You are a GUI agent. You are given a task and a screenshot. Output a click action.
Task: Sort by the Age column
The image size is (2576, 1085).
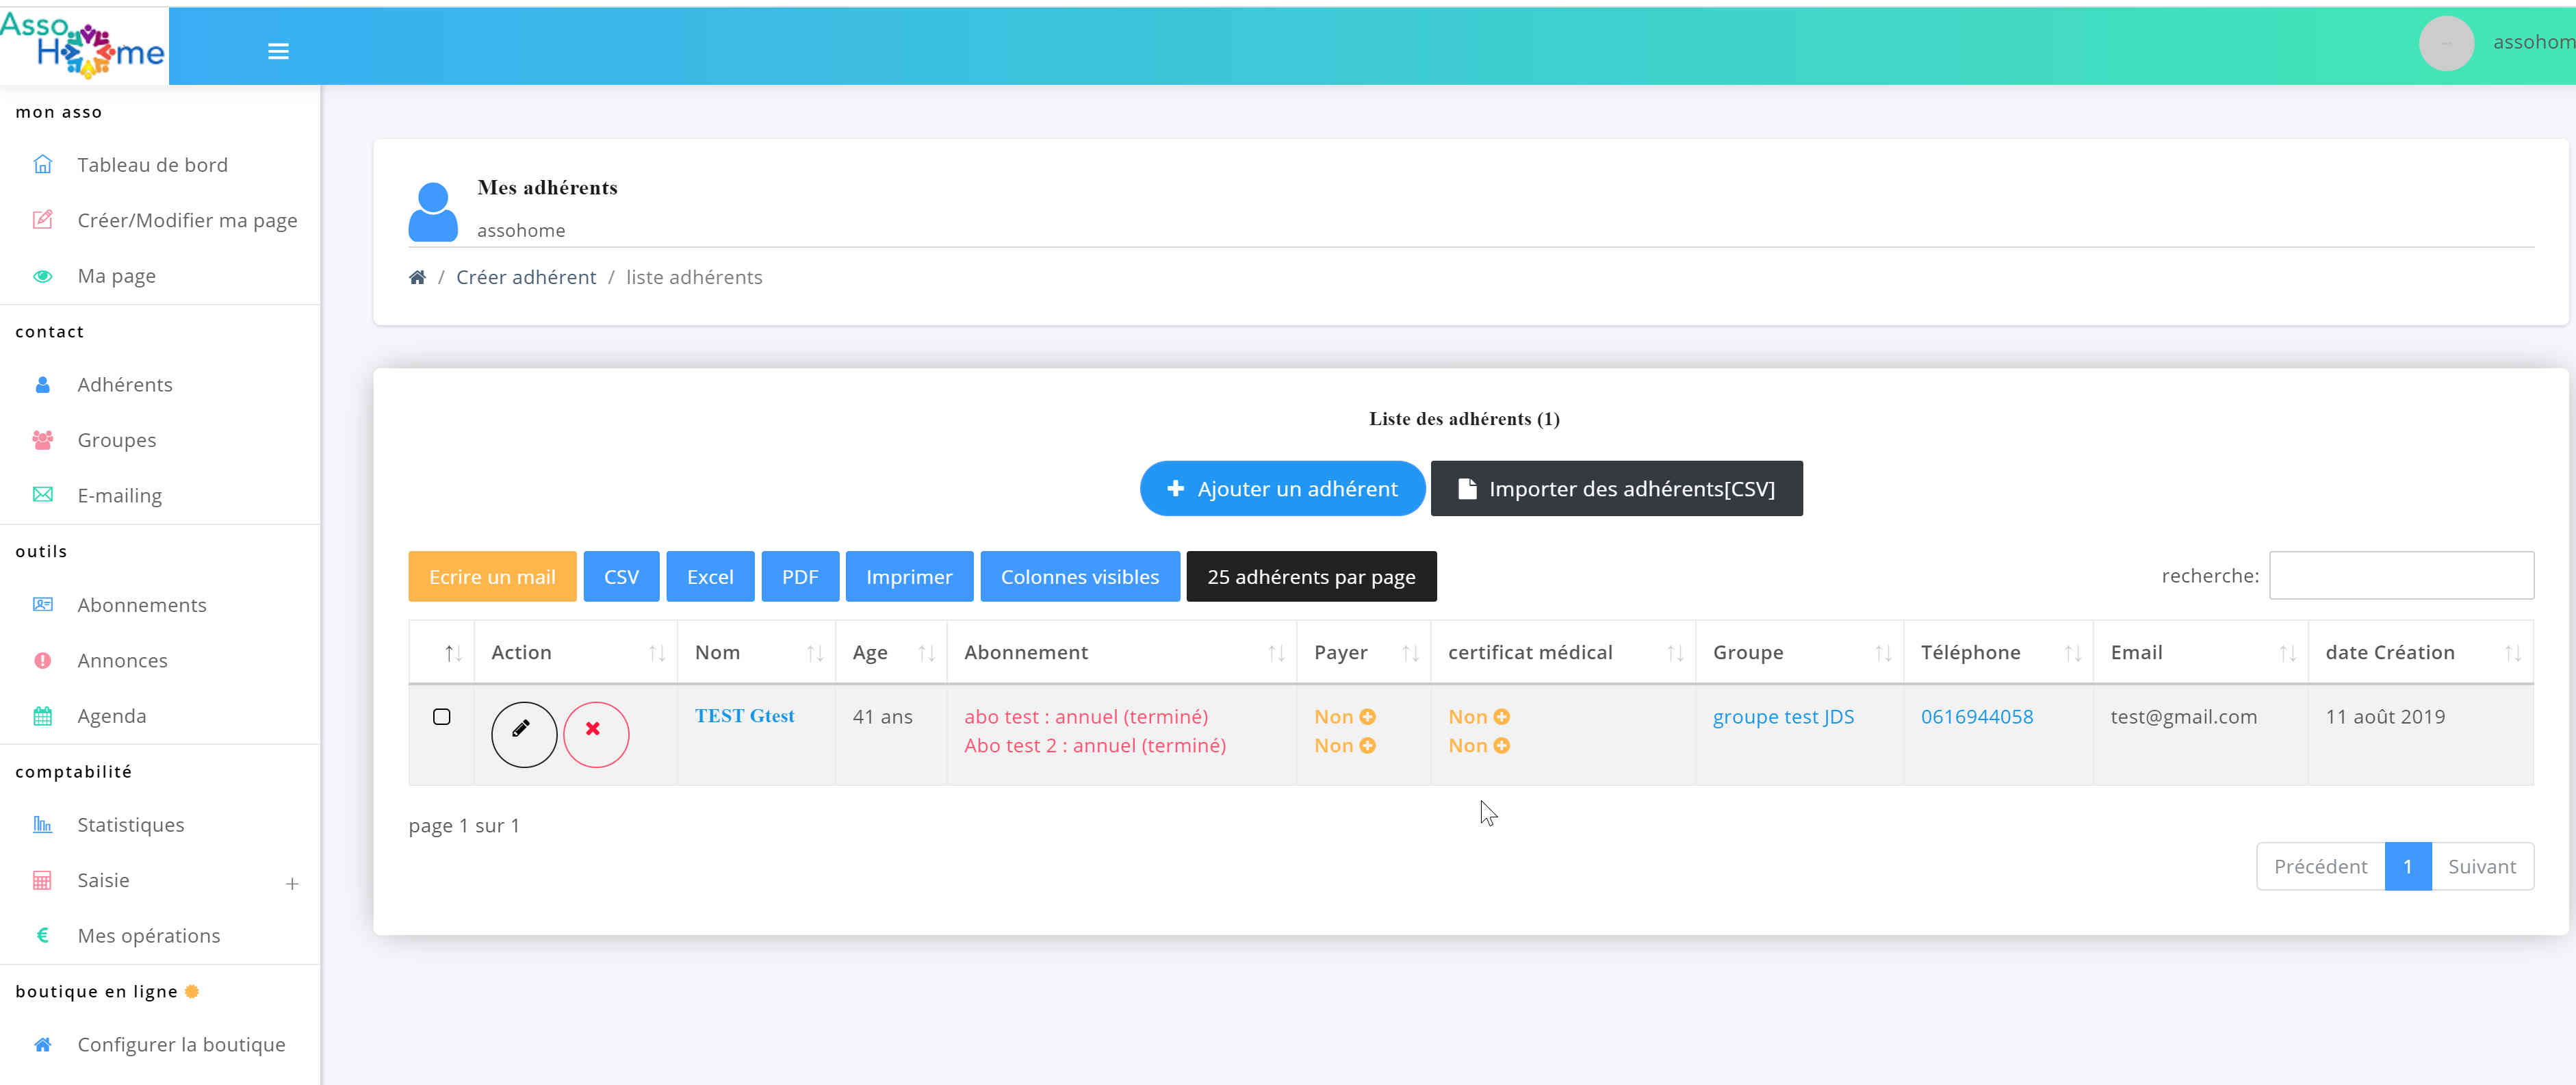[891, 653]
